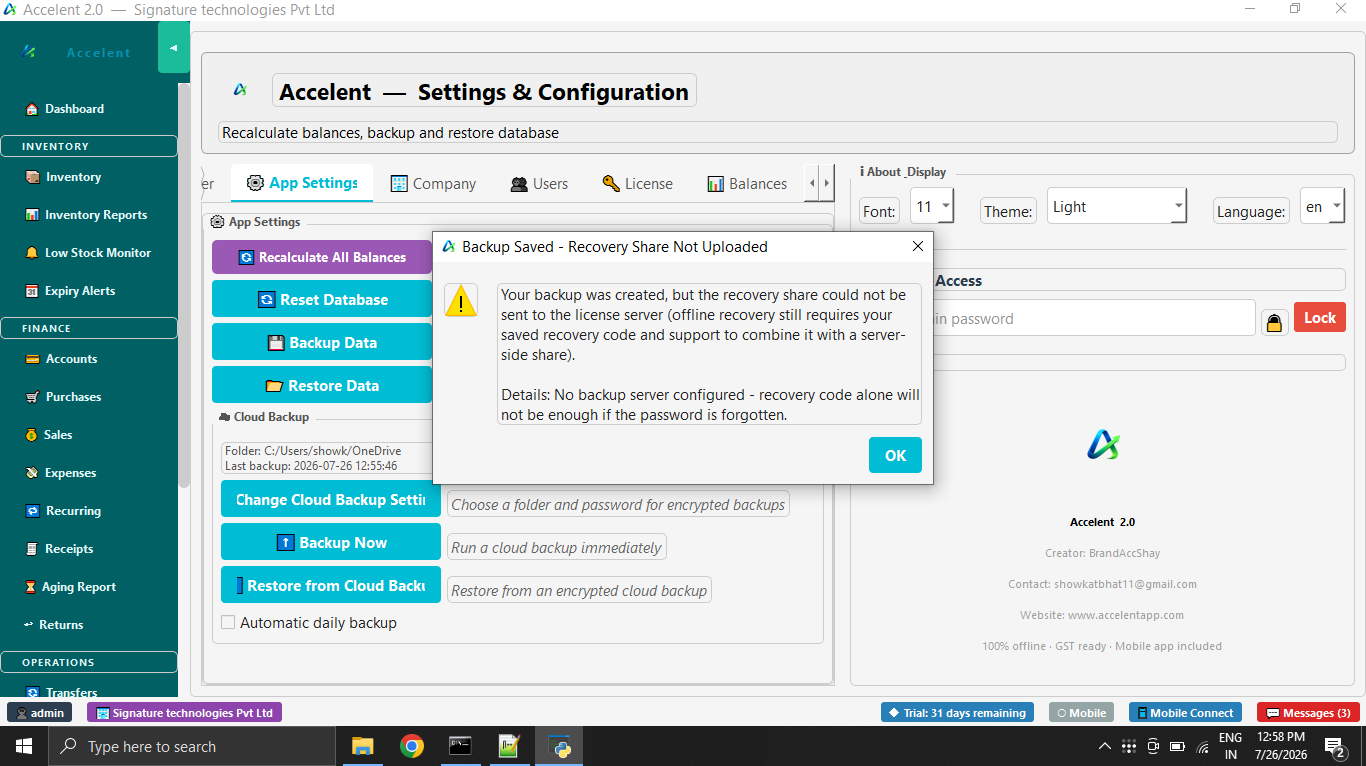
Task: Click the sidebar vertical scrollbar
Action: 183,285
